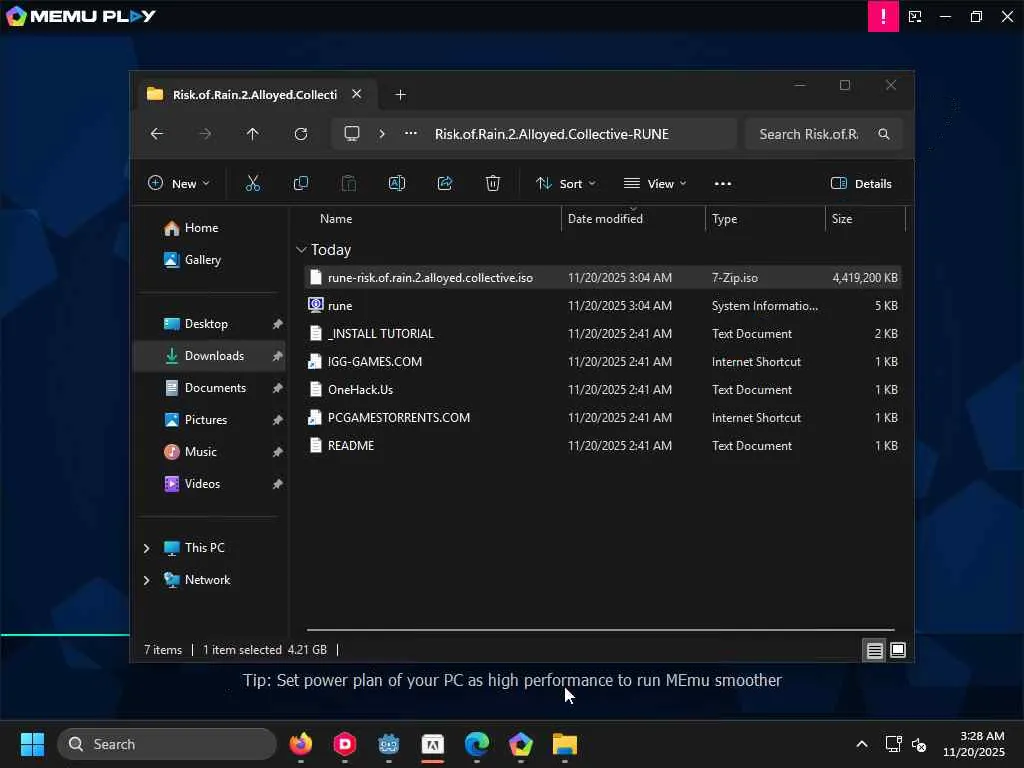The image size is (1024, 768).
Task: Go up one folder level
Action: click(x=253, y=134)
